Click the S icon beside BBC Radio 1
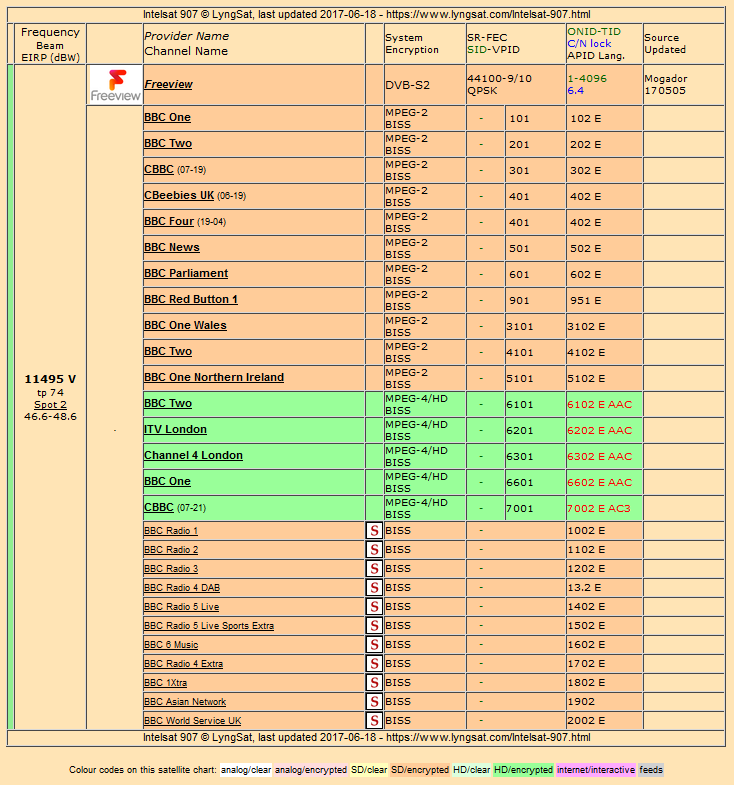Screen dimensions: 734x785 tap(374, 531)
